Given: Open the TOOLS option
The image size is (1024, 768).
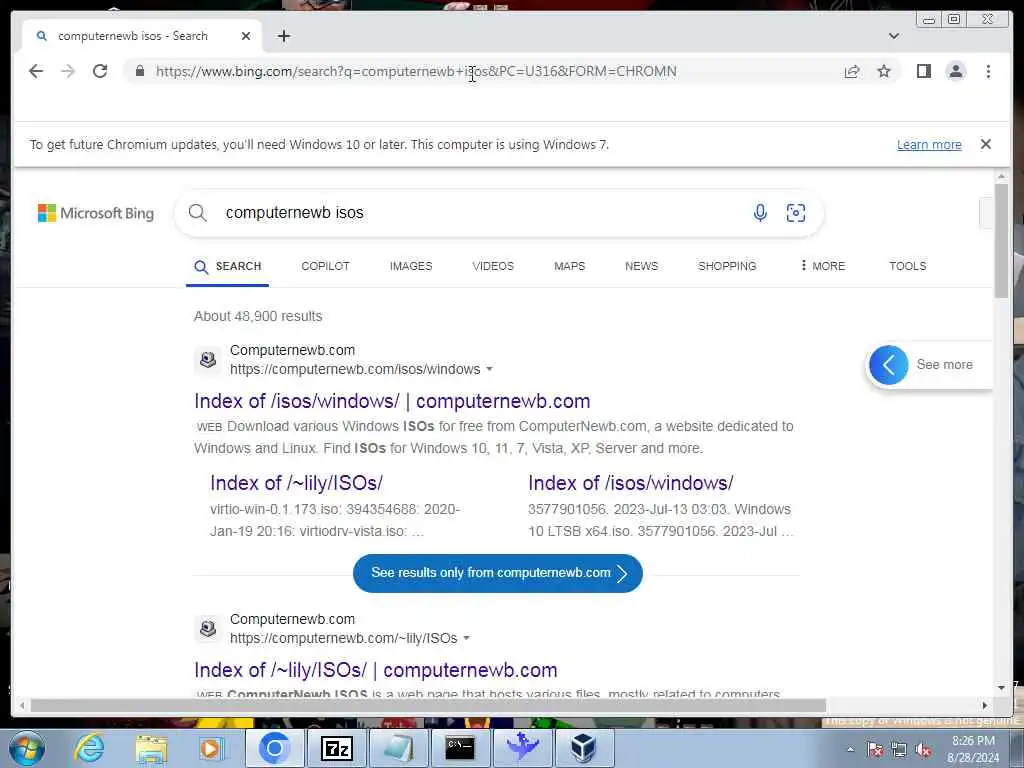Looking at the screenshot, I should point(907,266).
